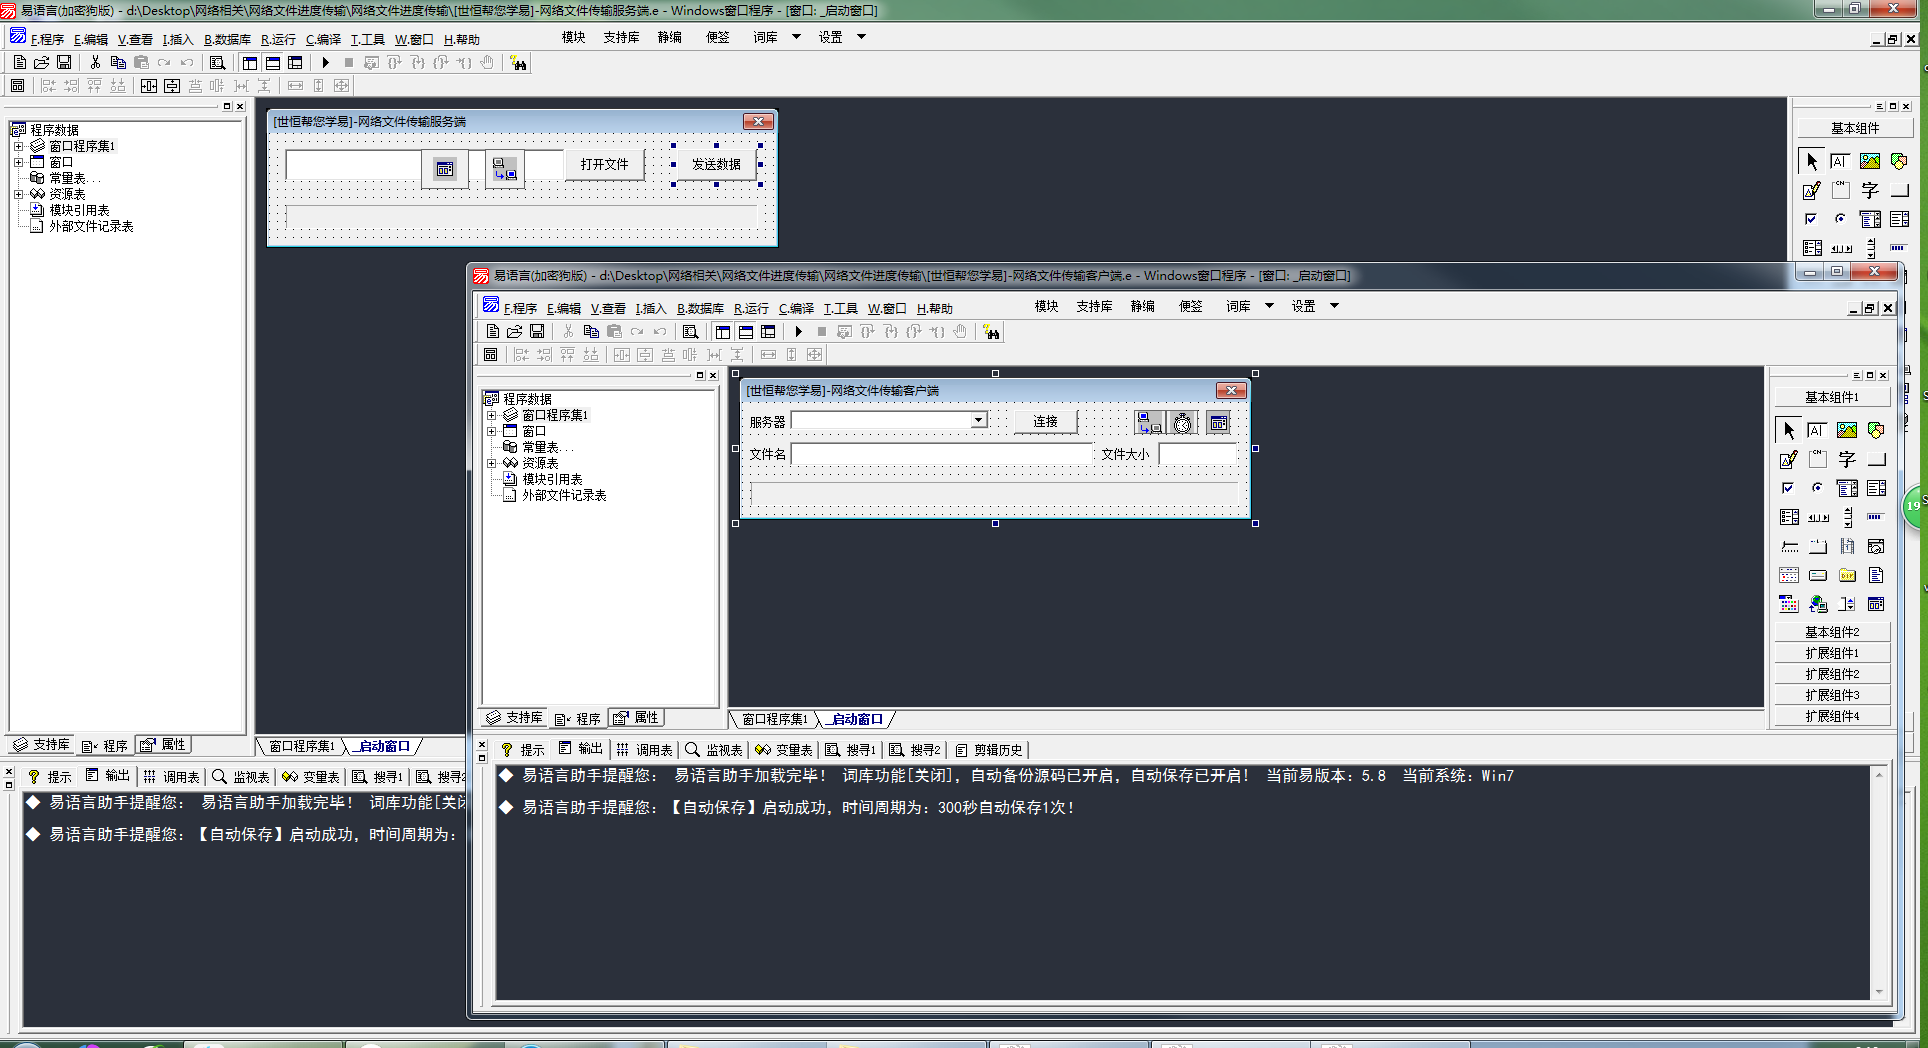Toggle third layout view icon in front toolbar
This screenshot has height=1048, width=1928.
pos(768,331)
